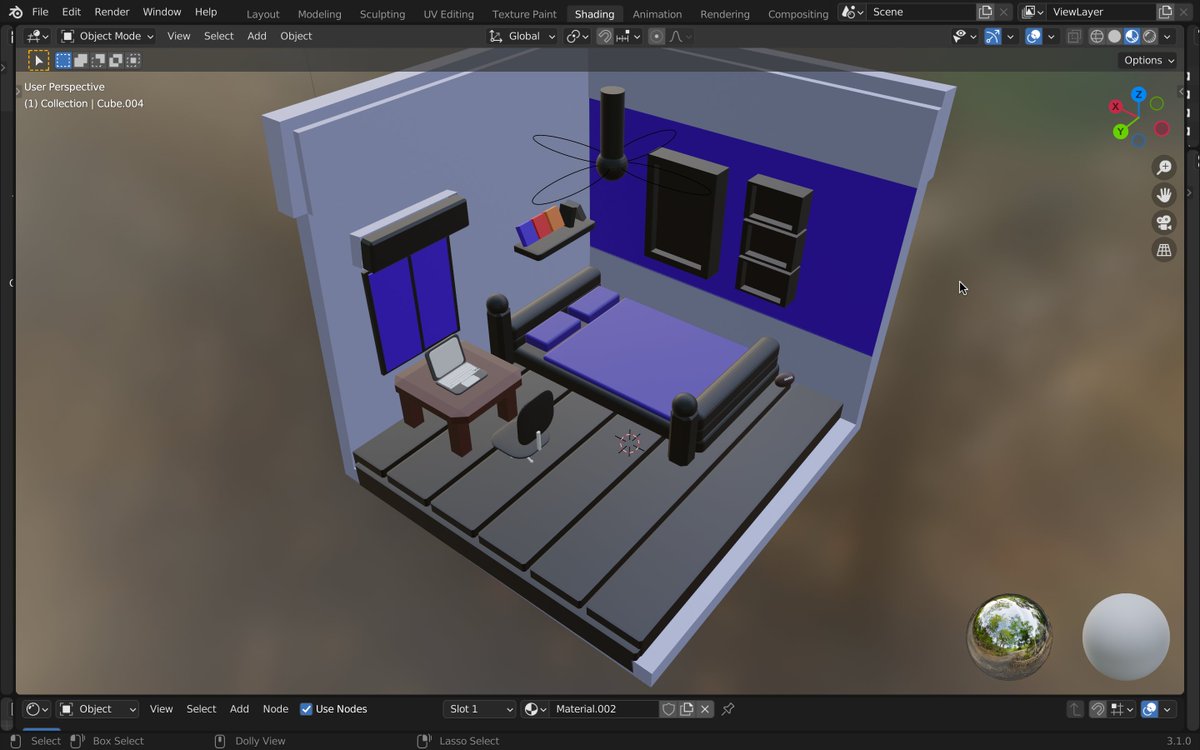Switch to Compositing workspace tab
The image size is (1200, 750).
[x=798, y=14]
